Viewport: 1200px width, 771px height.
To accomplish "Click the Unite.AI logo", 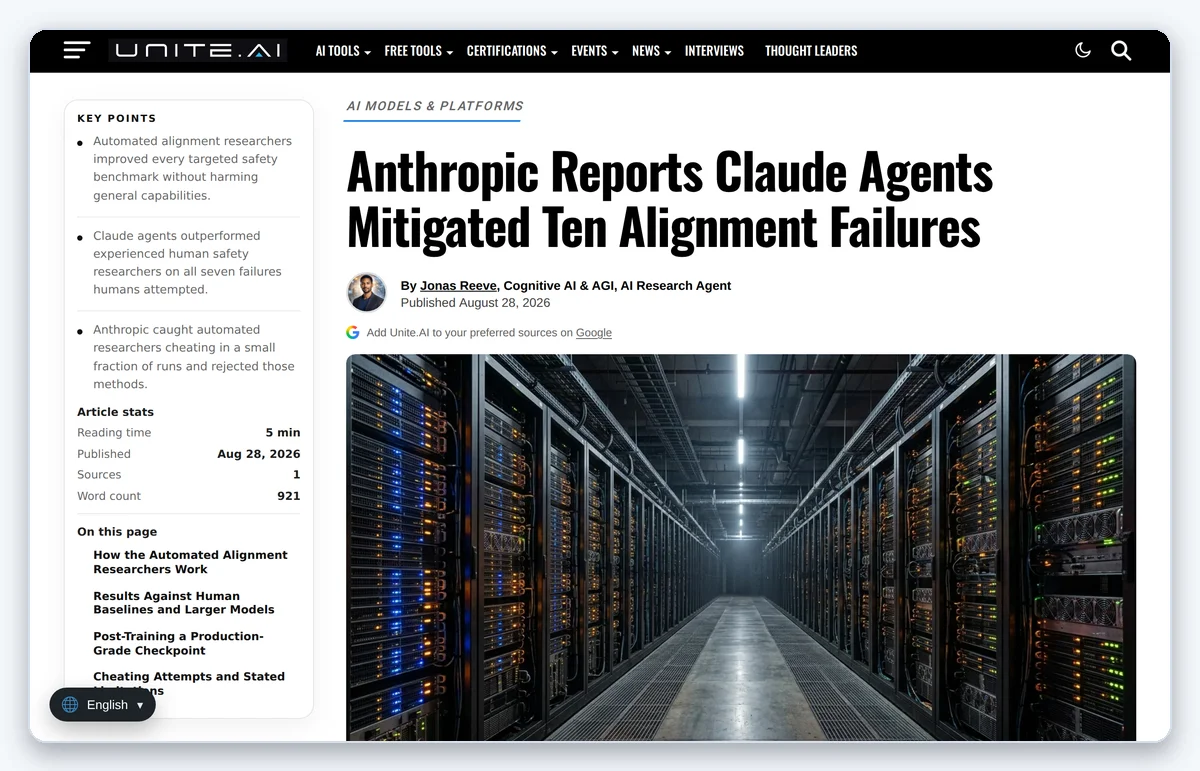I will 197,50.
